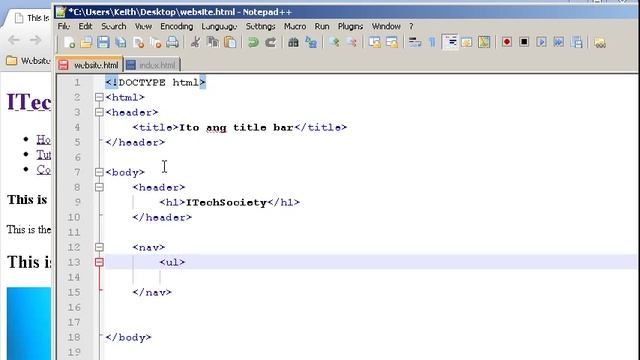
Task: Click the Cut scissors icon
Action: coord(196,42)
